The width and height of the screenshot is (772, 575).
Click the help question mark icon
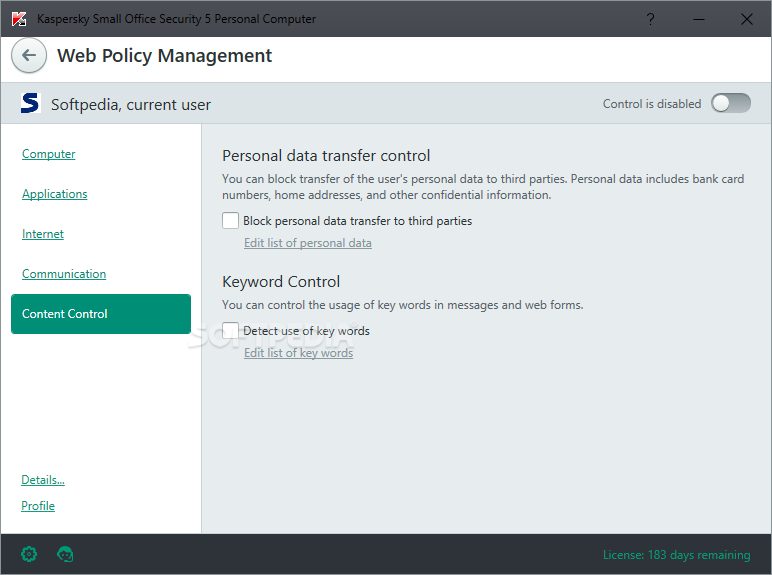[650, 19]
